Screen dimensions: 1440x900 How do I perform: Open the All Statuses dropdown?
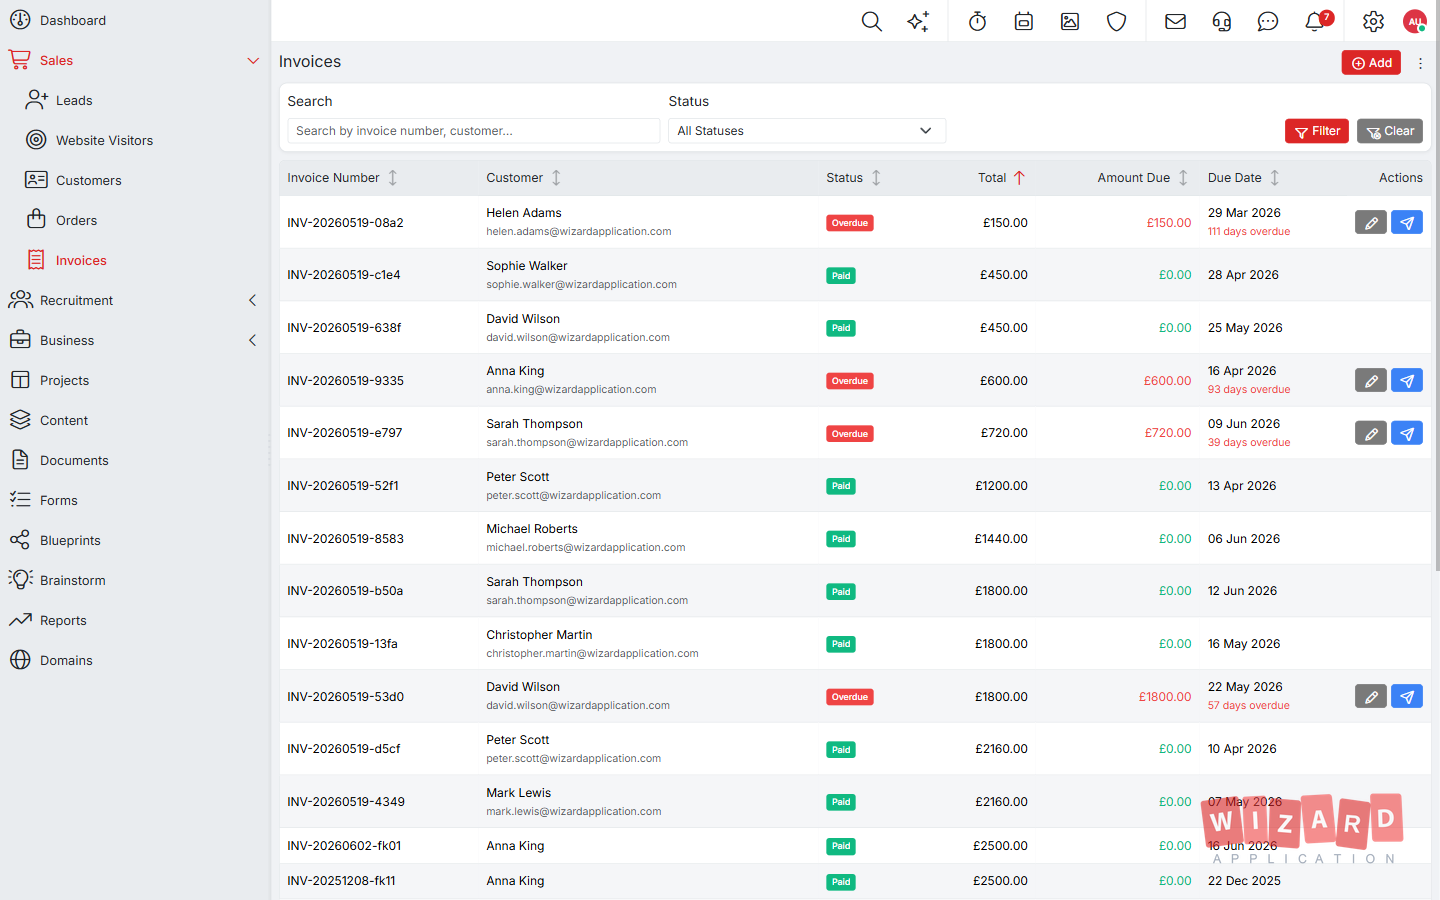(807, 131)
